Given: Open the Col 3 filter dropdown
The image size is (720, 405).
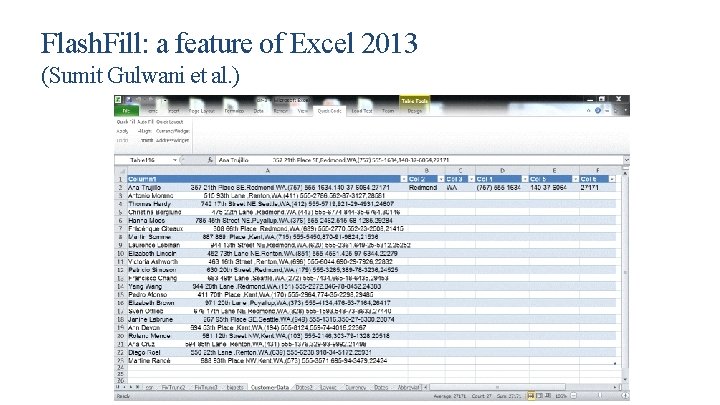Looking at the screenshot, I should point(471,179).
